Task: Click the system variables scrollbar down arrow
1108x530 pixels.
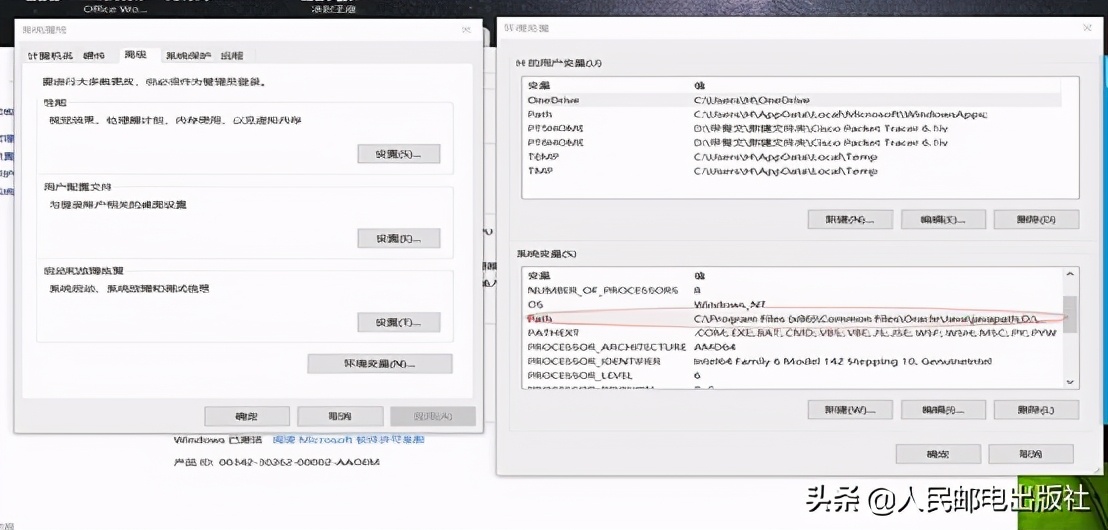Action: pyautogui.click(x=1070, y=382)
